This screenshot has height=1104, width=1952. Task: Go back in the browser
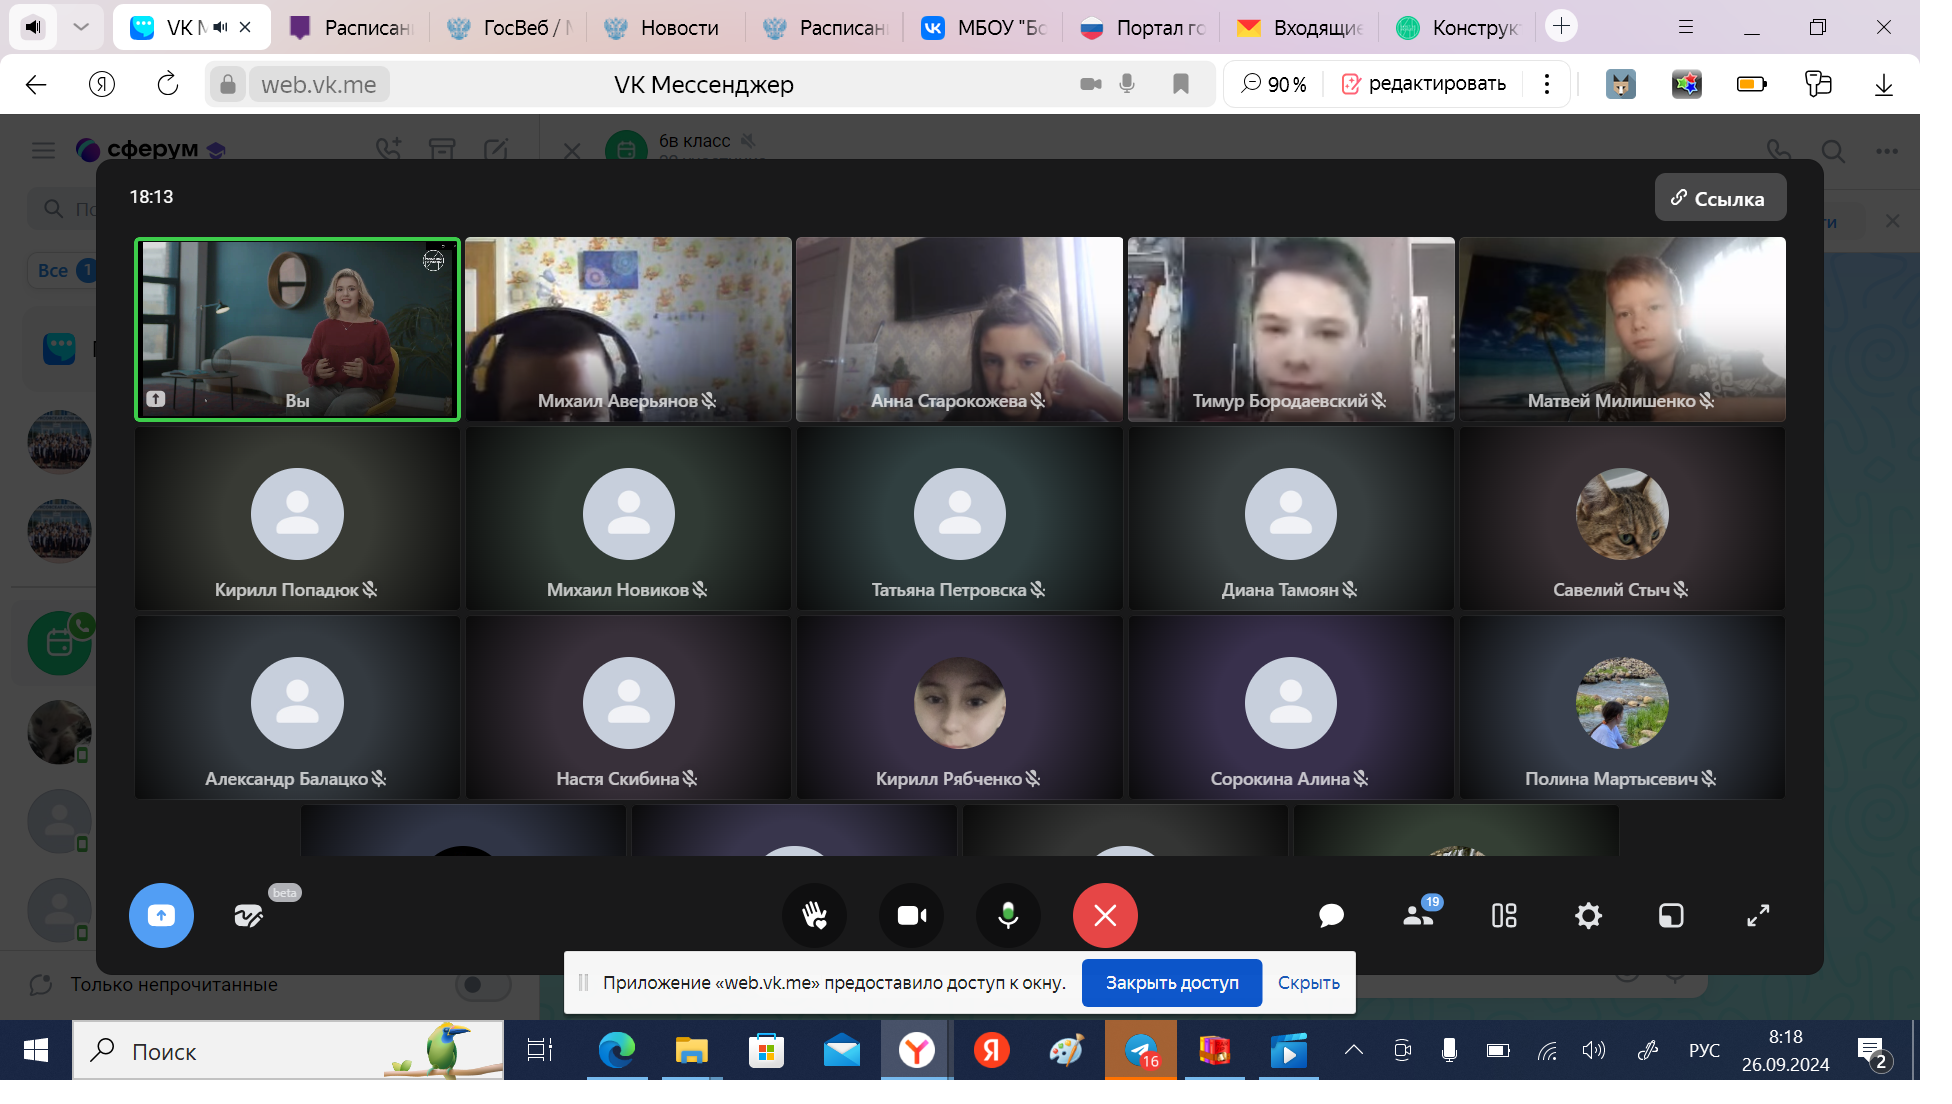(x=36, y=85)
